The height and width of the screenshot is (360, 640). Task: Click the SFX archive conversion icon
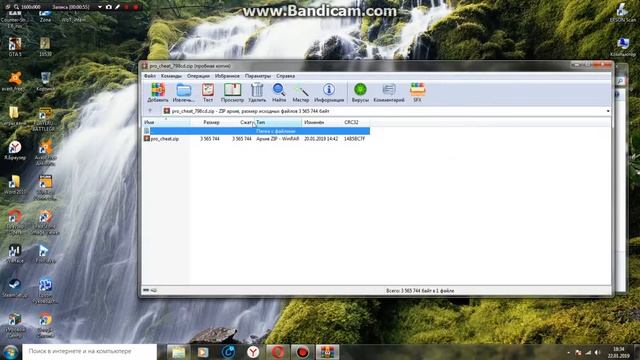pos(418,92)
